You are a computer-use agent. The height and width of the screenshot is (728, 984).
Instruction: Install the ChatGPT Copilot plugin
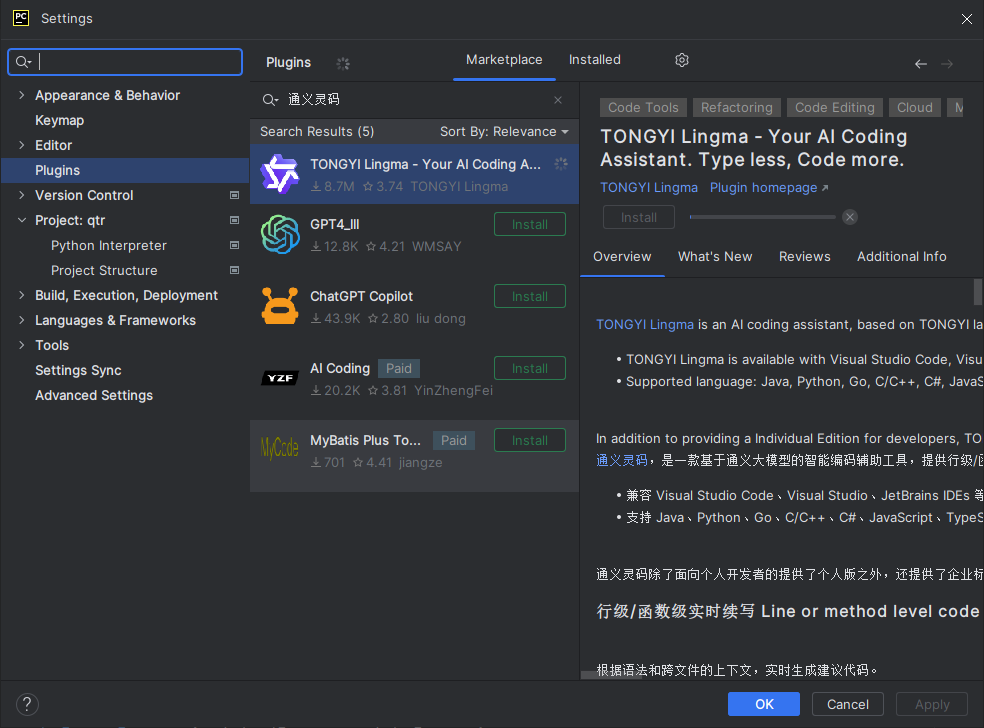click(x=530, y=297)
